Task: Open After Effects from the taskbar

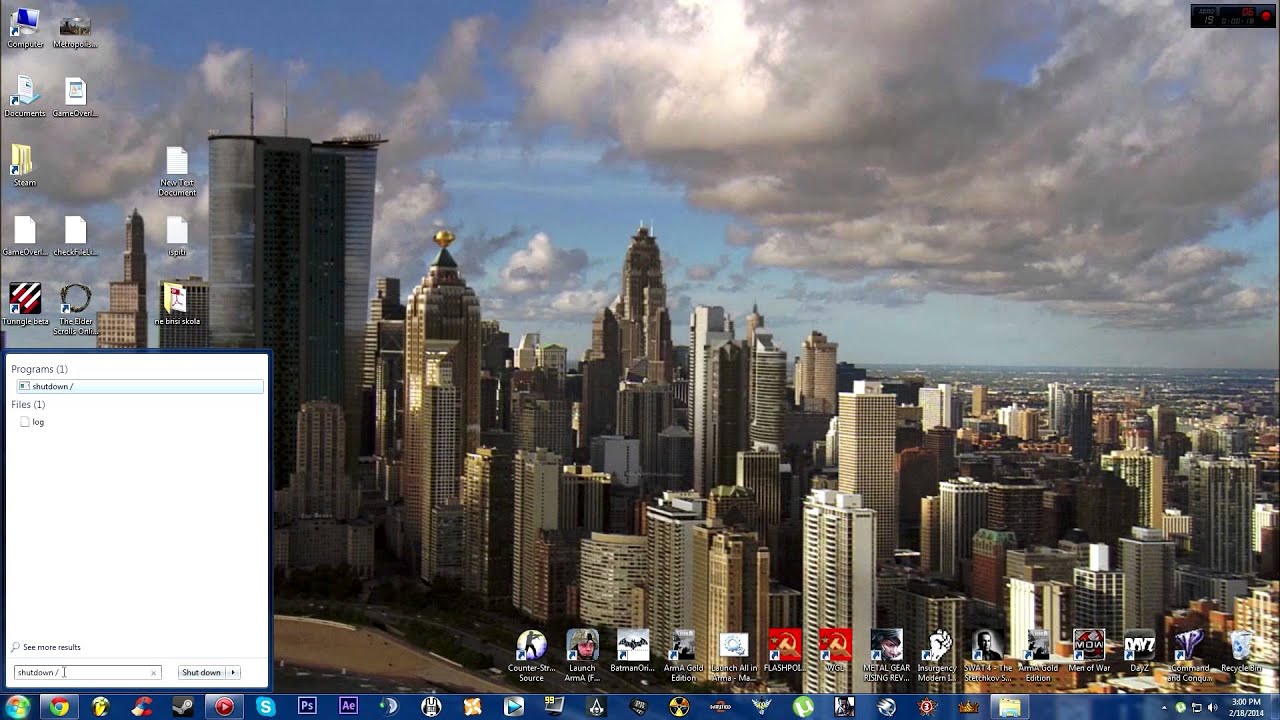Action: pyautogui.click(x=348, y=707)
